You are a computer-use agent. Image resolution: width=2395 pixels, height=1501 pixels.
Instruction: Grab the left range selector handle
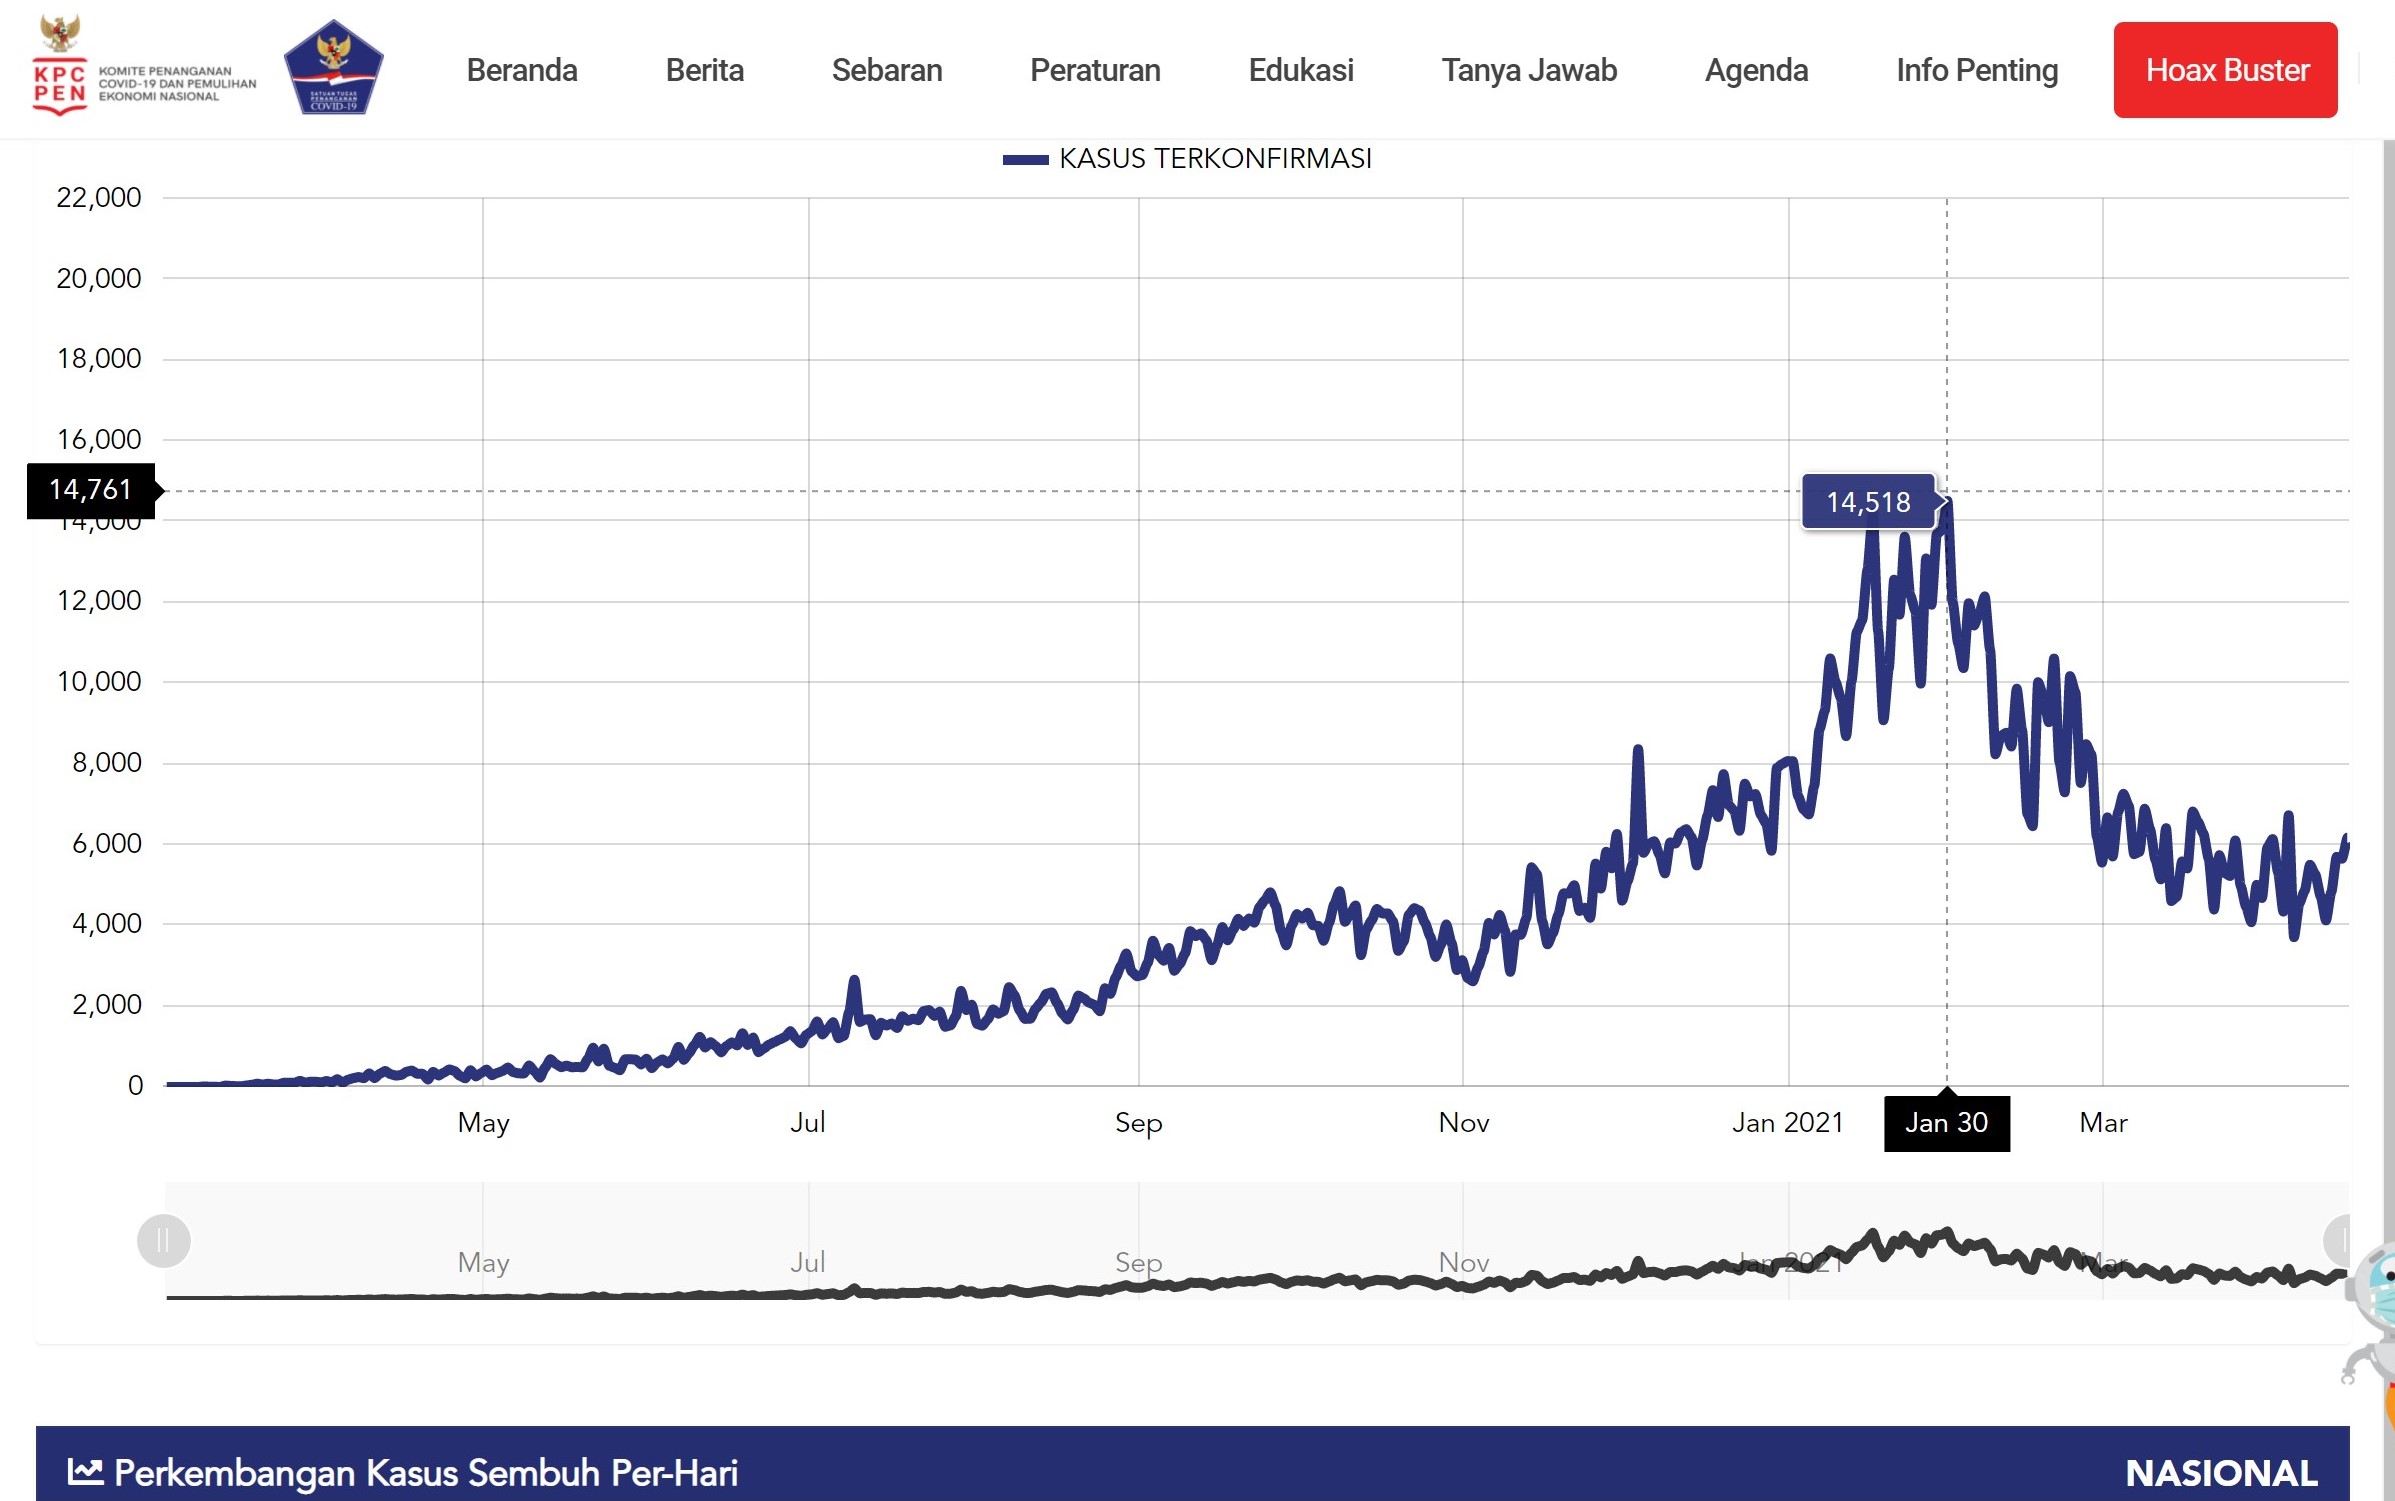164,1241
